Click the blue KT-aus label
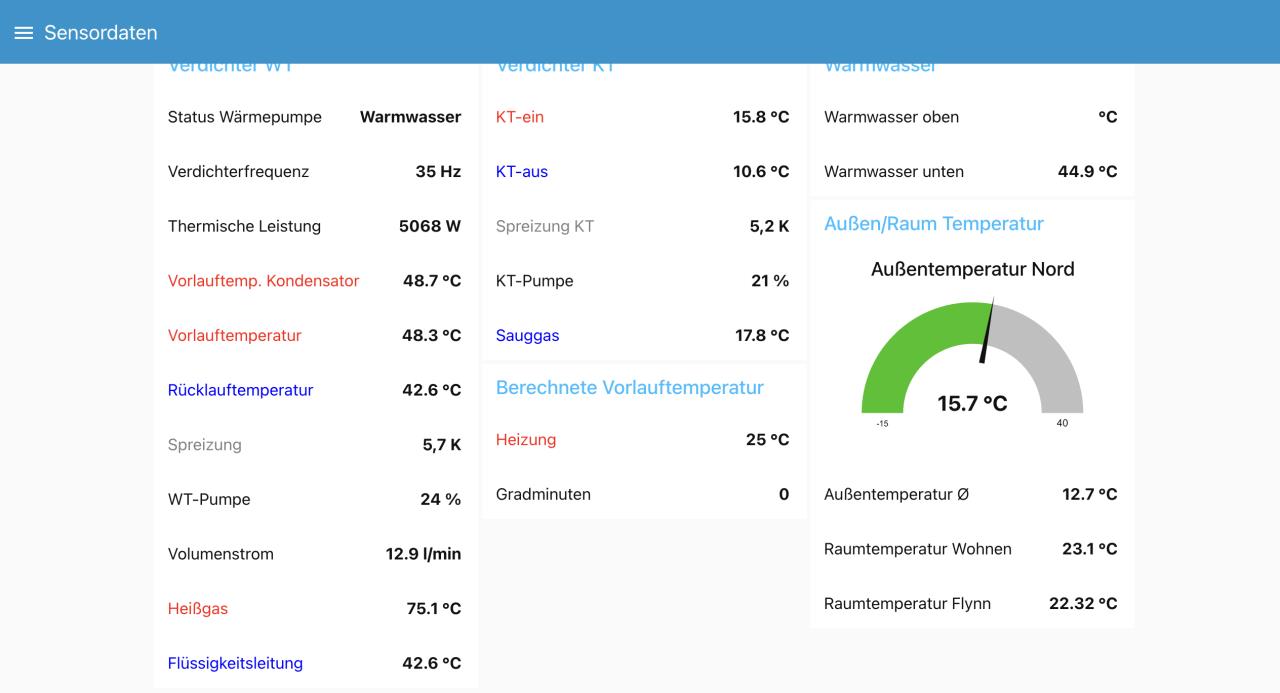The image size is (1280, 693). [521, 172]
